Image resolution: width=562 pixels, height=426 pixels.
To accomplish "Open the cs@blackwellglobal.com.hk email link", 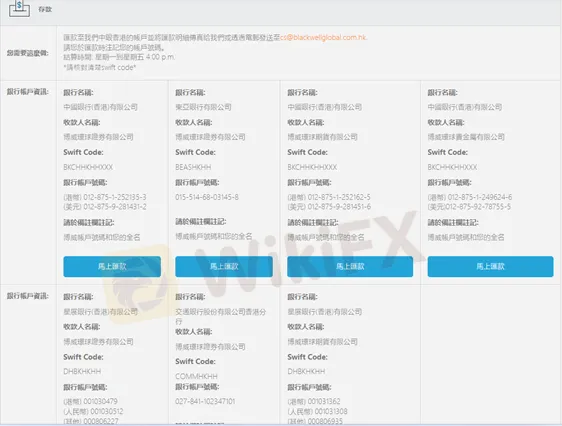I will coord(323,37).
